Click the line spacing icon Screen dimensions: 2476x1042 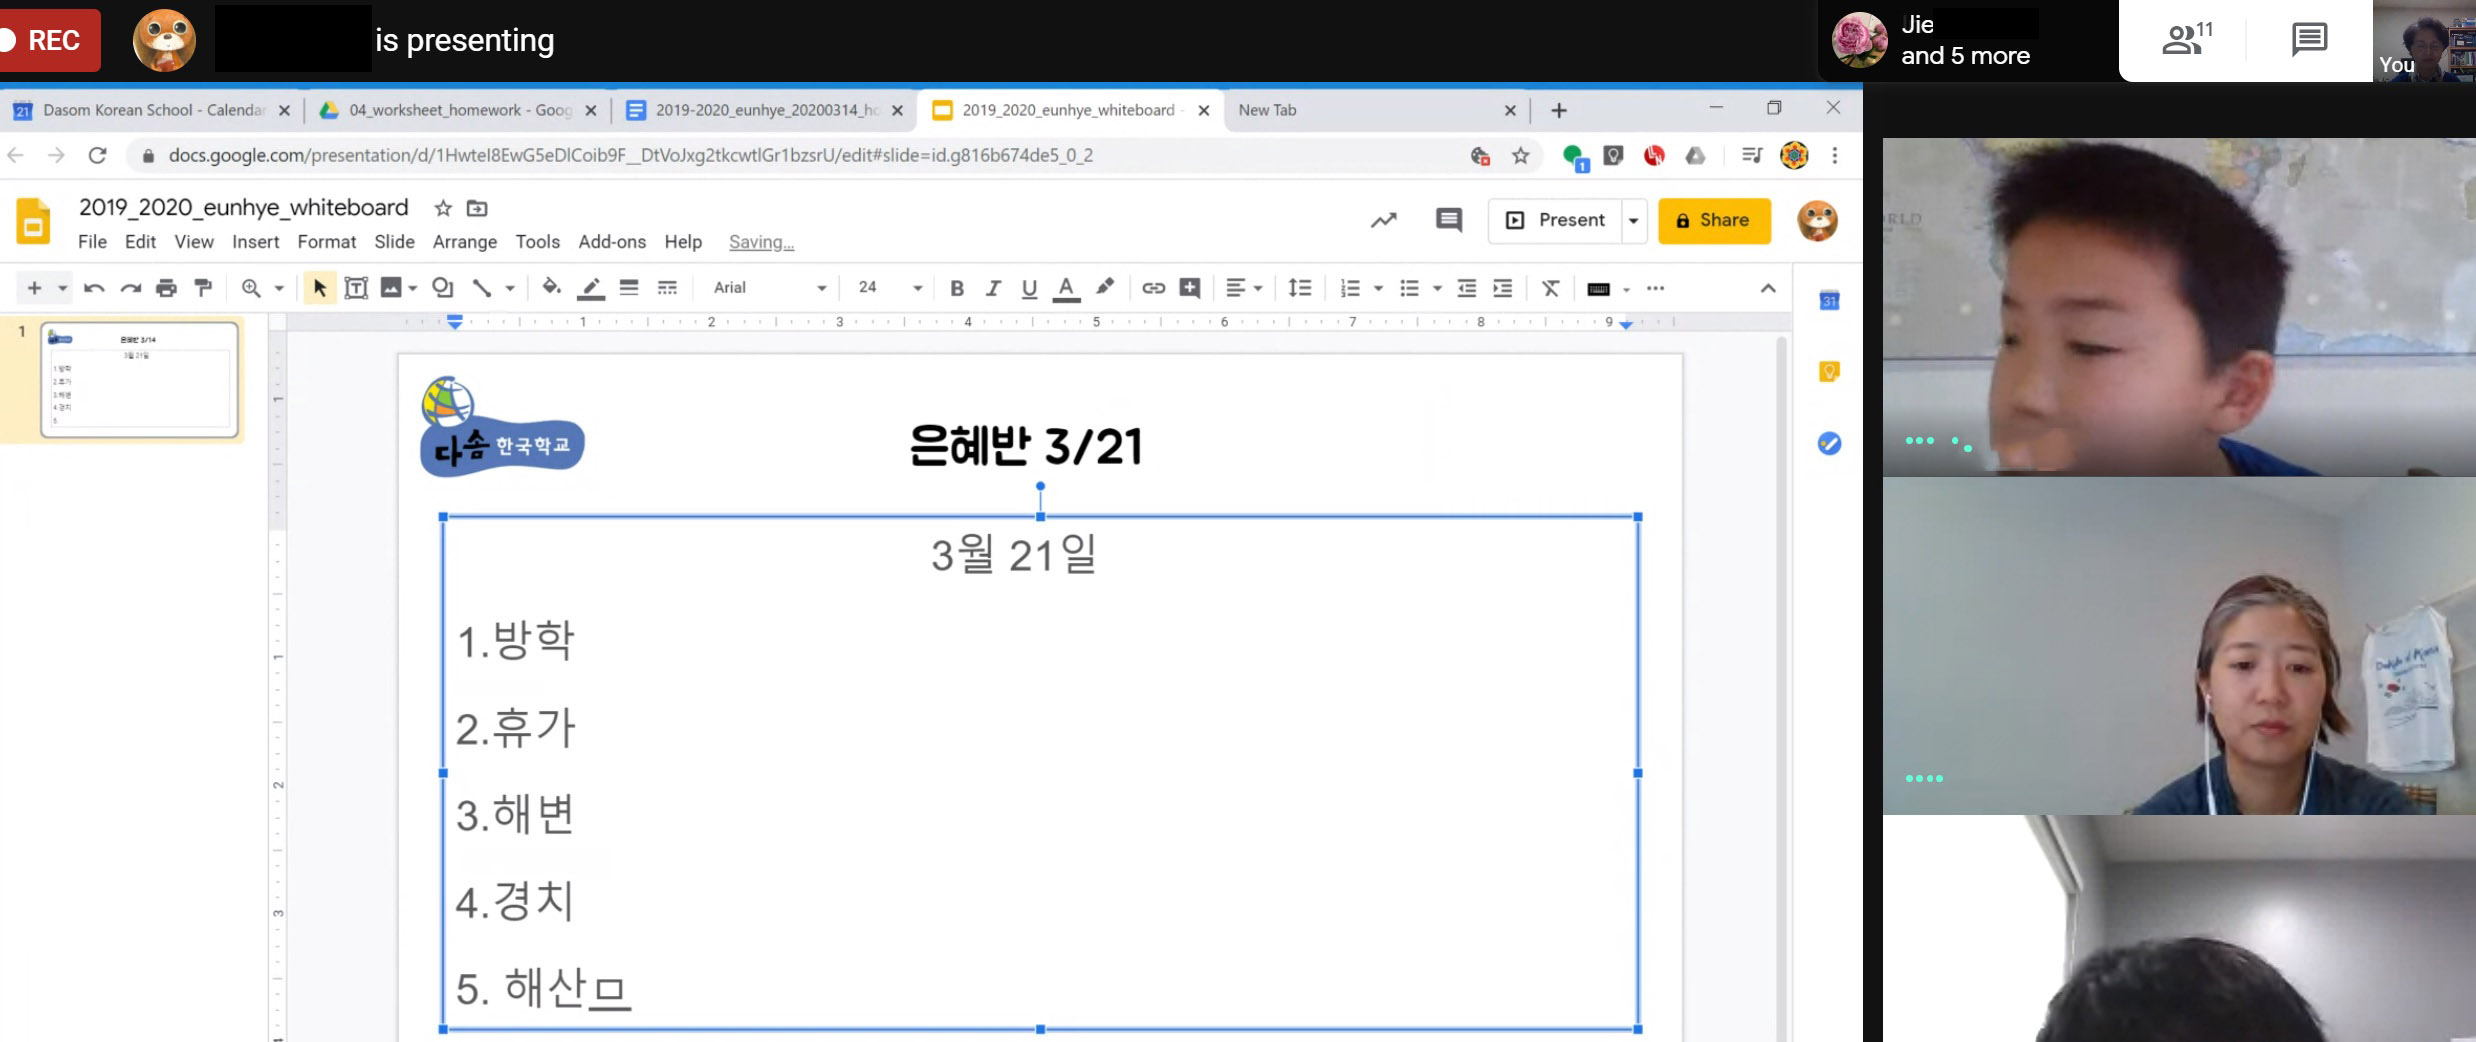point(1299,288)
